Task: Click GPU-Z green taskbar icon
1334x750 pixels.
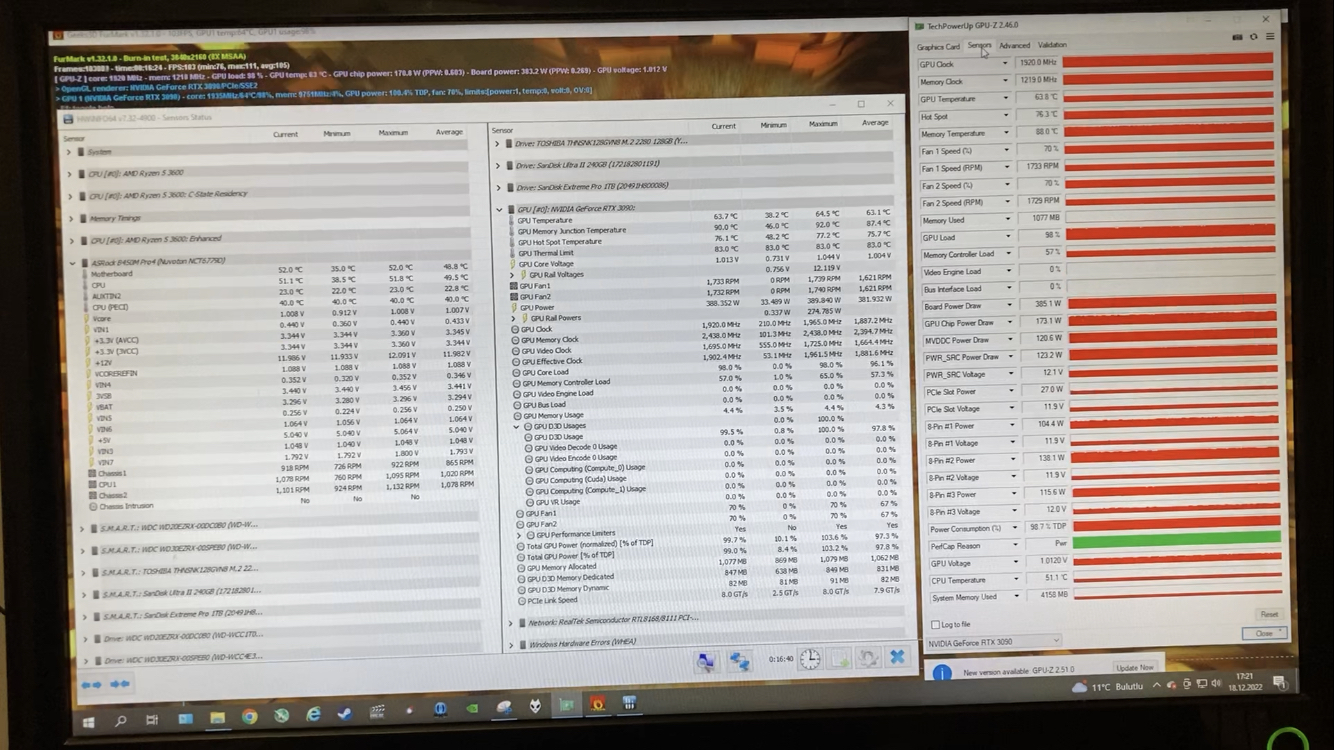Action: click(566, 706)
